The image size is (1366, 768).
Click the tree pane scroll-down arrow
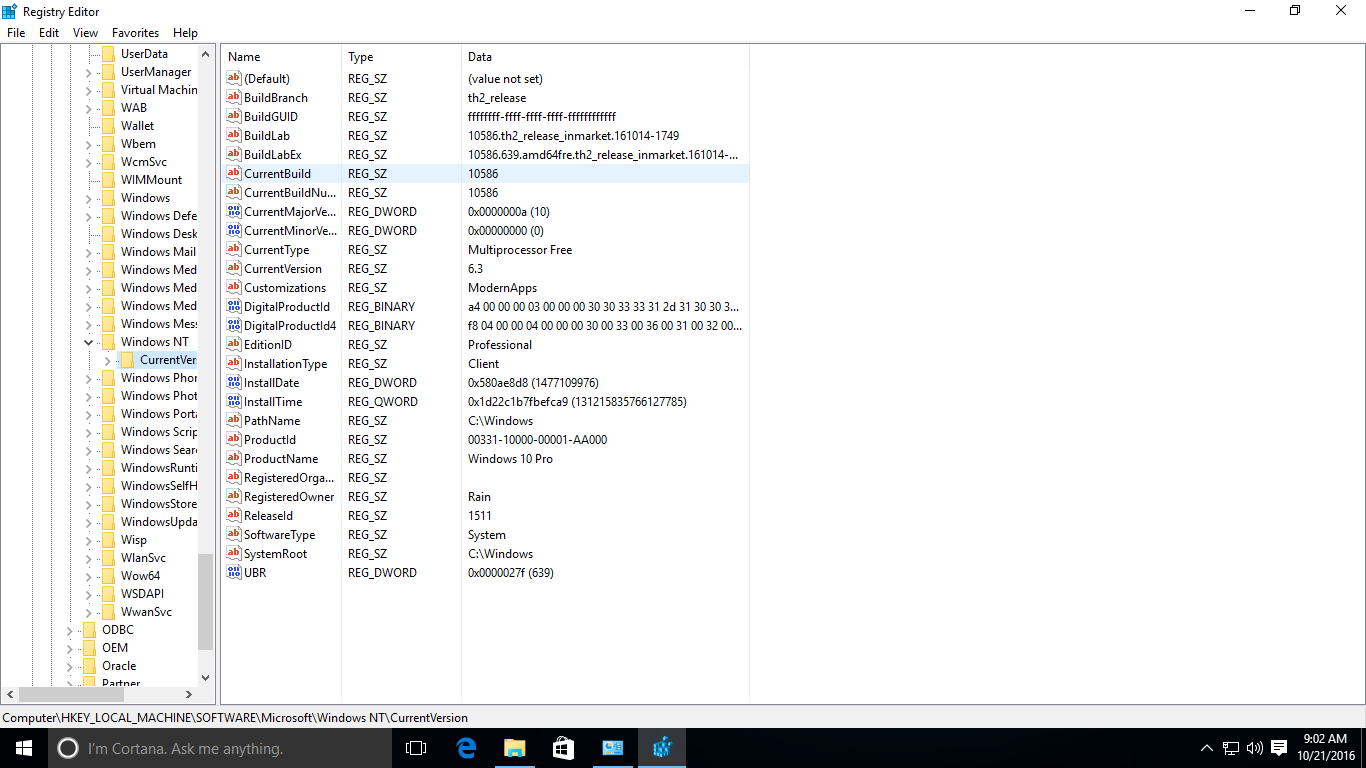(206, 677)
